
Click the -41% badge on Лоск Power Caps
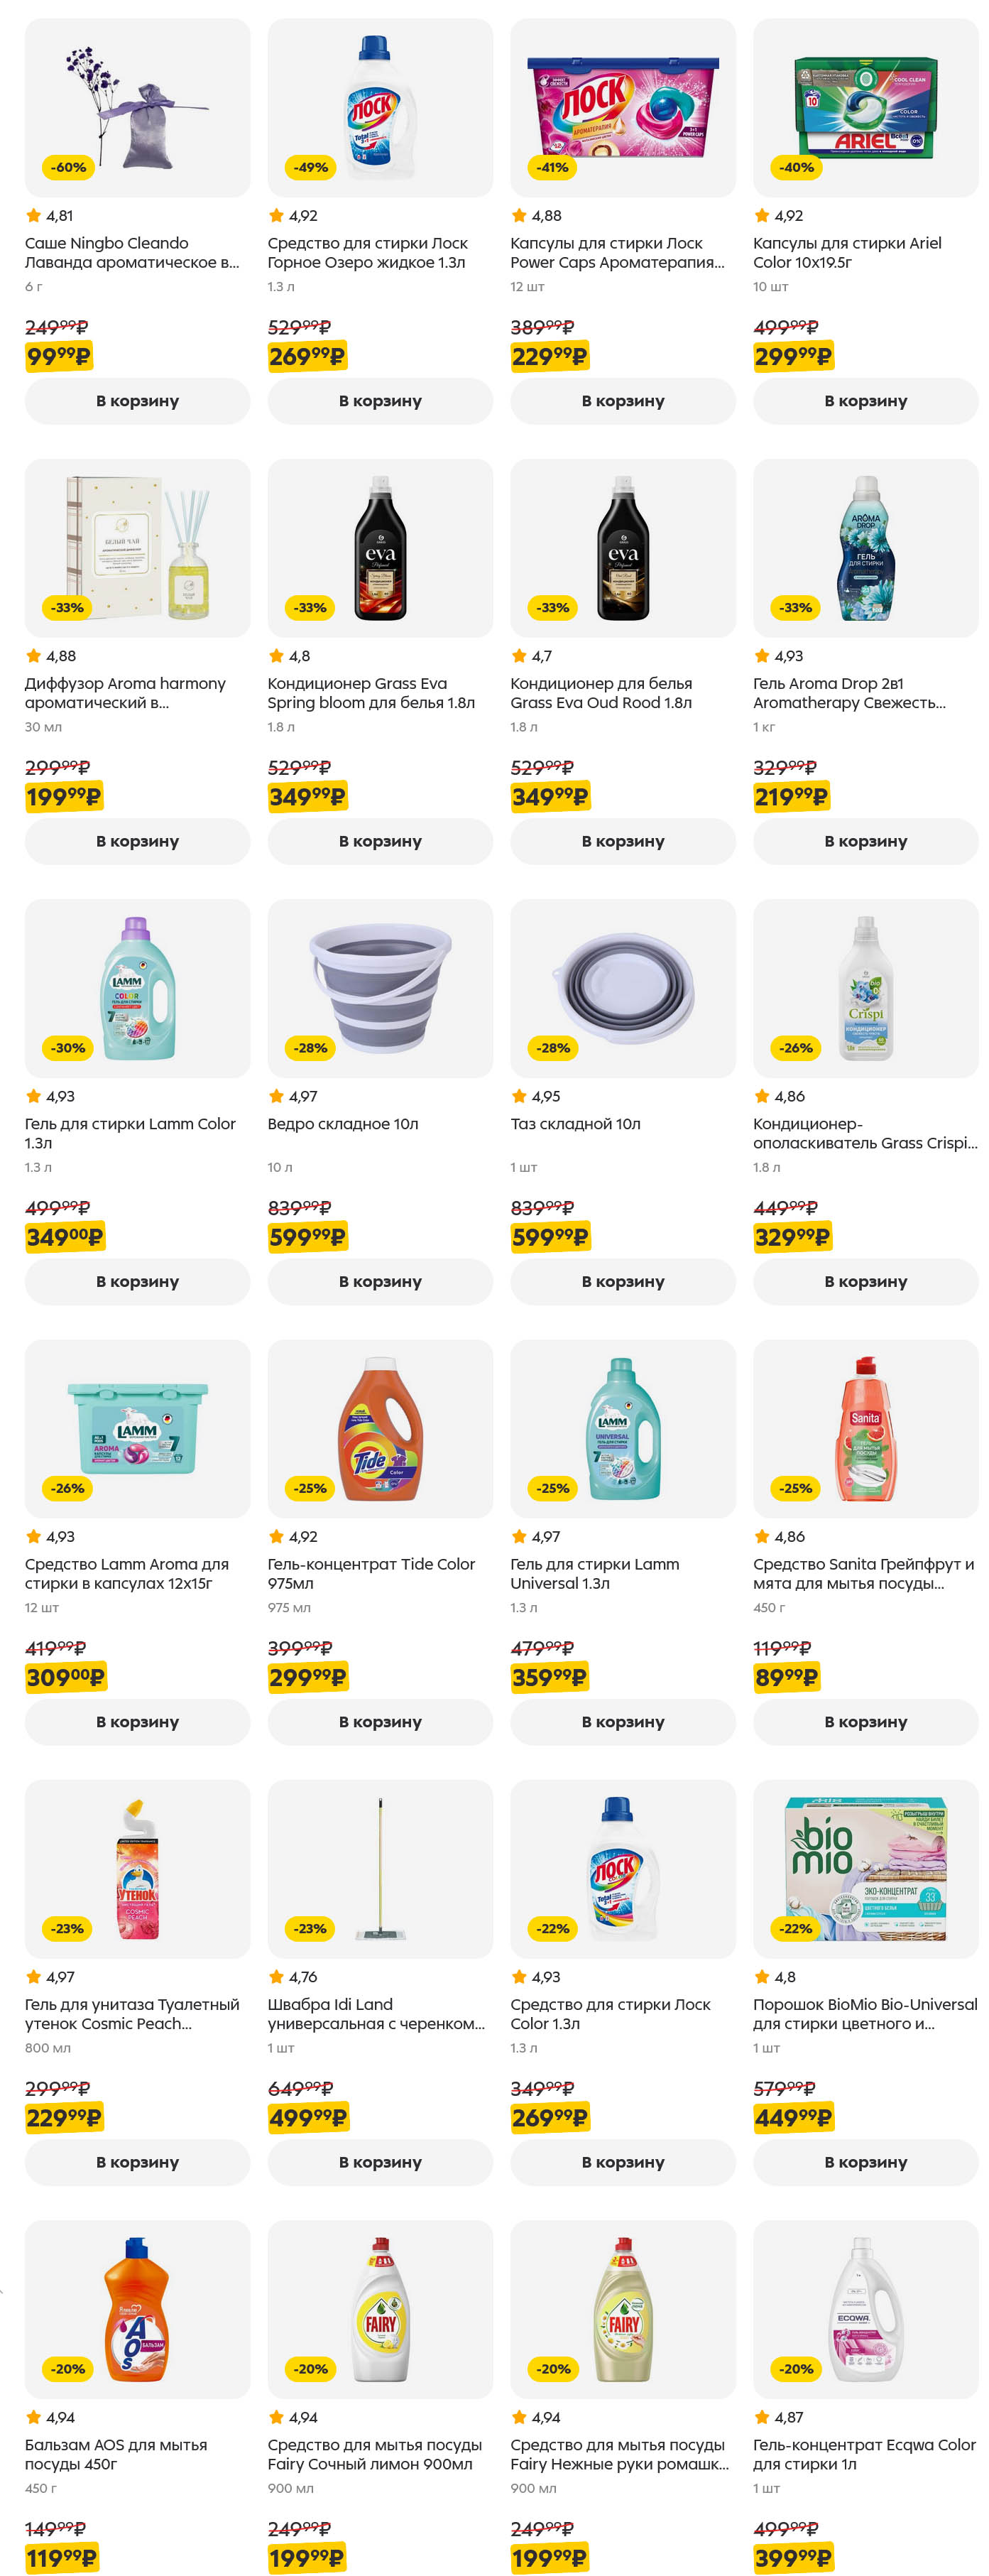(553, 167)
